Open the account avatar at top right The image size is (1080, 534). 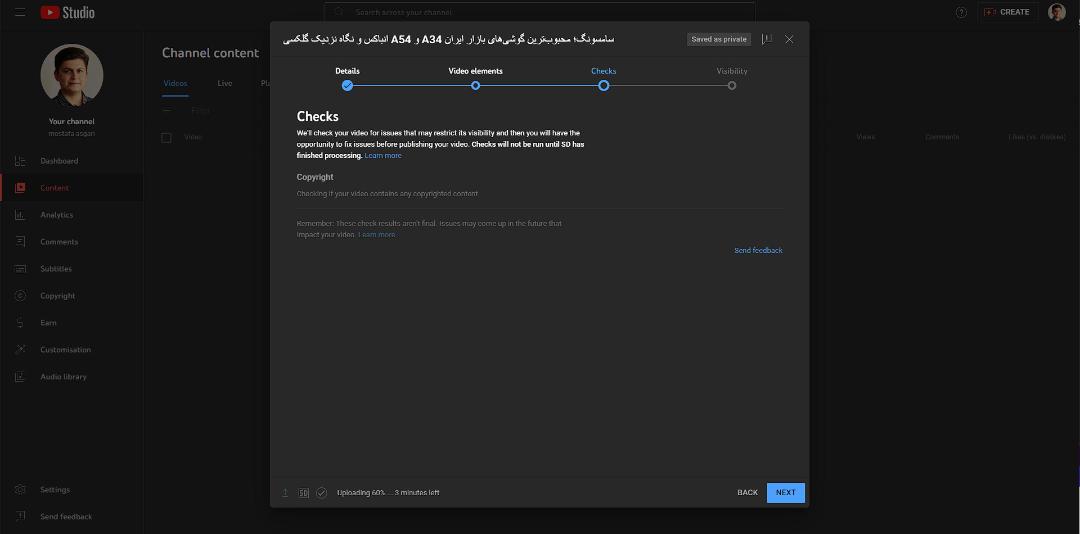[1057, 12]
